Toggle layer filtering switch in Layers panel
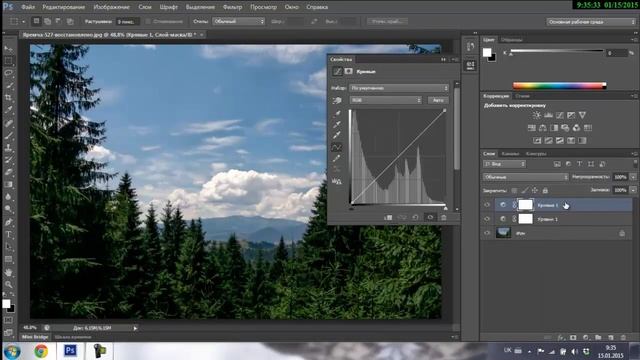This screenshot has width=640, height=360. coord(635,163)
